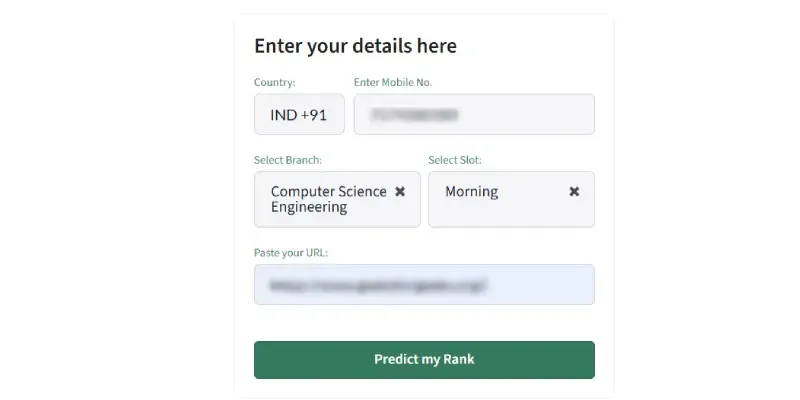Viewport: 800px width, 400px height.
Task: Submit with the Predict my Rank button
Action: (x=424, y=360)
